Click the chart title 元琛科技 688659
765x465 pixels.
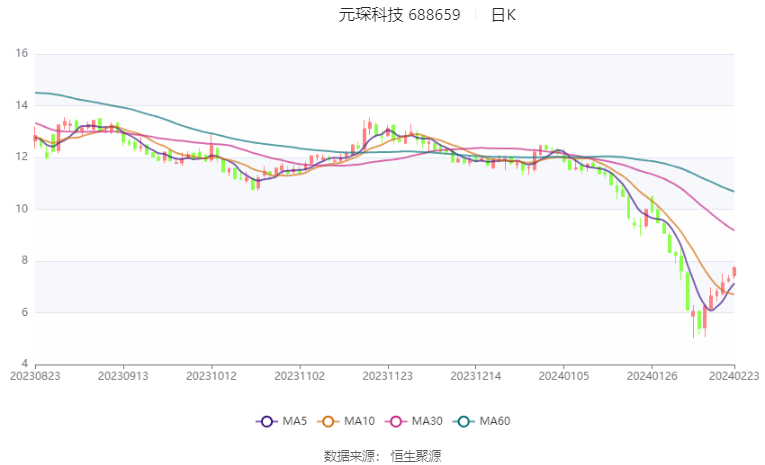[x=399, y=15]
